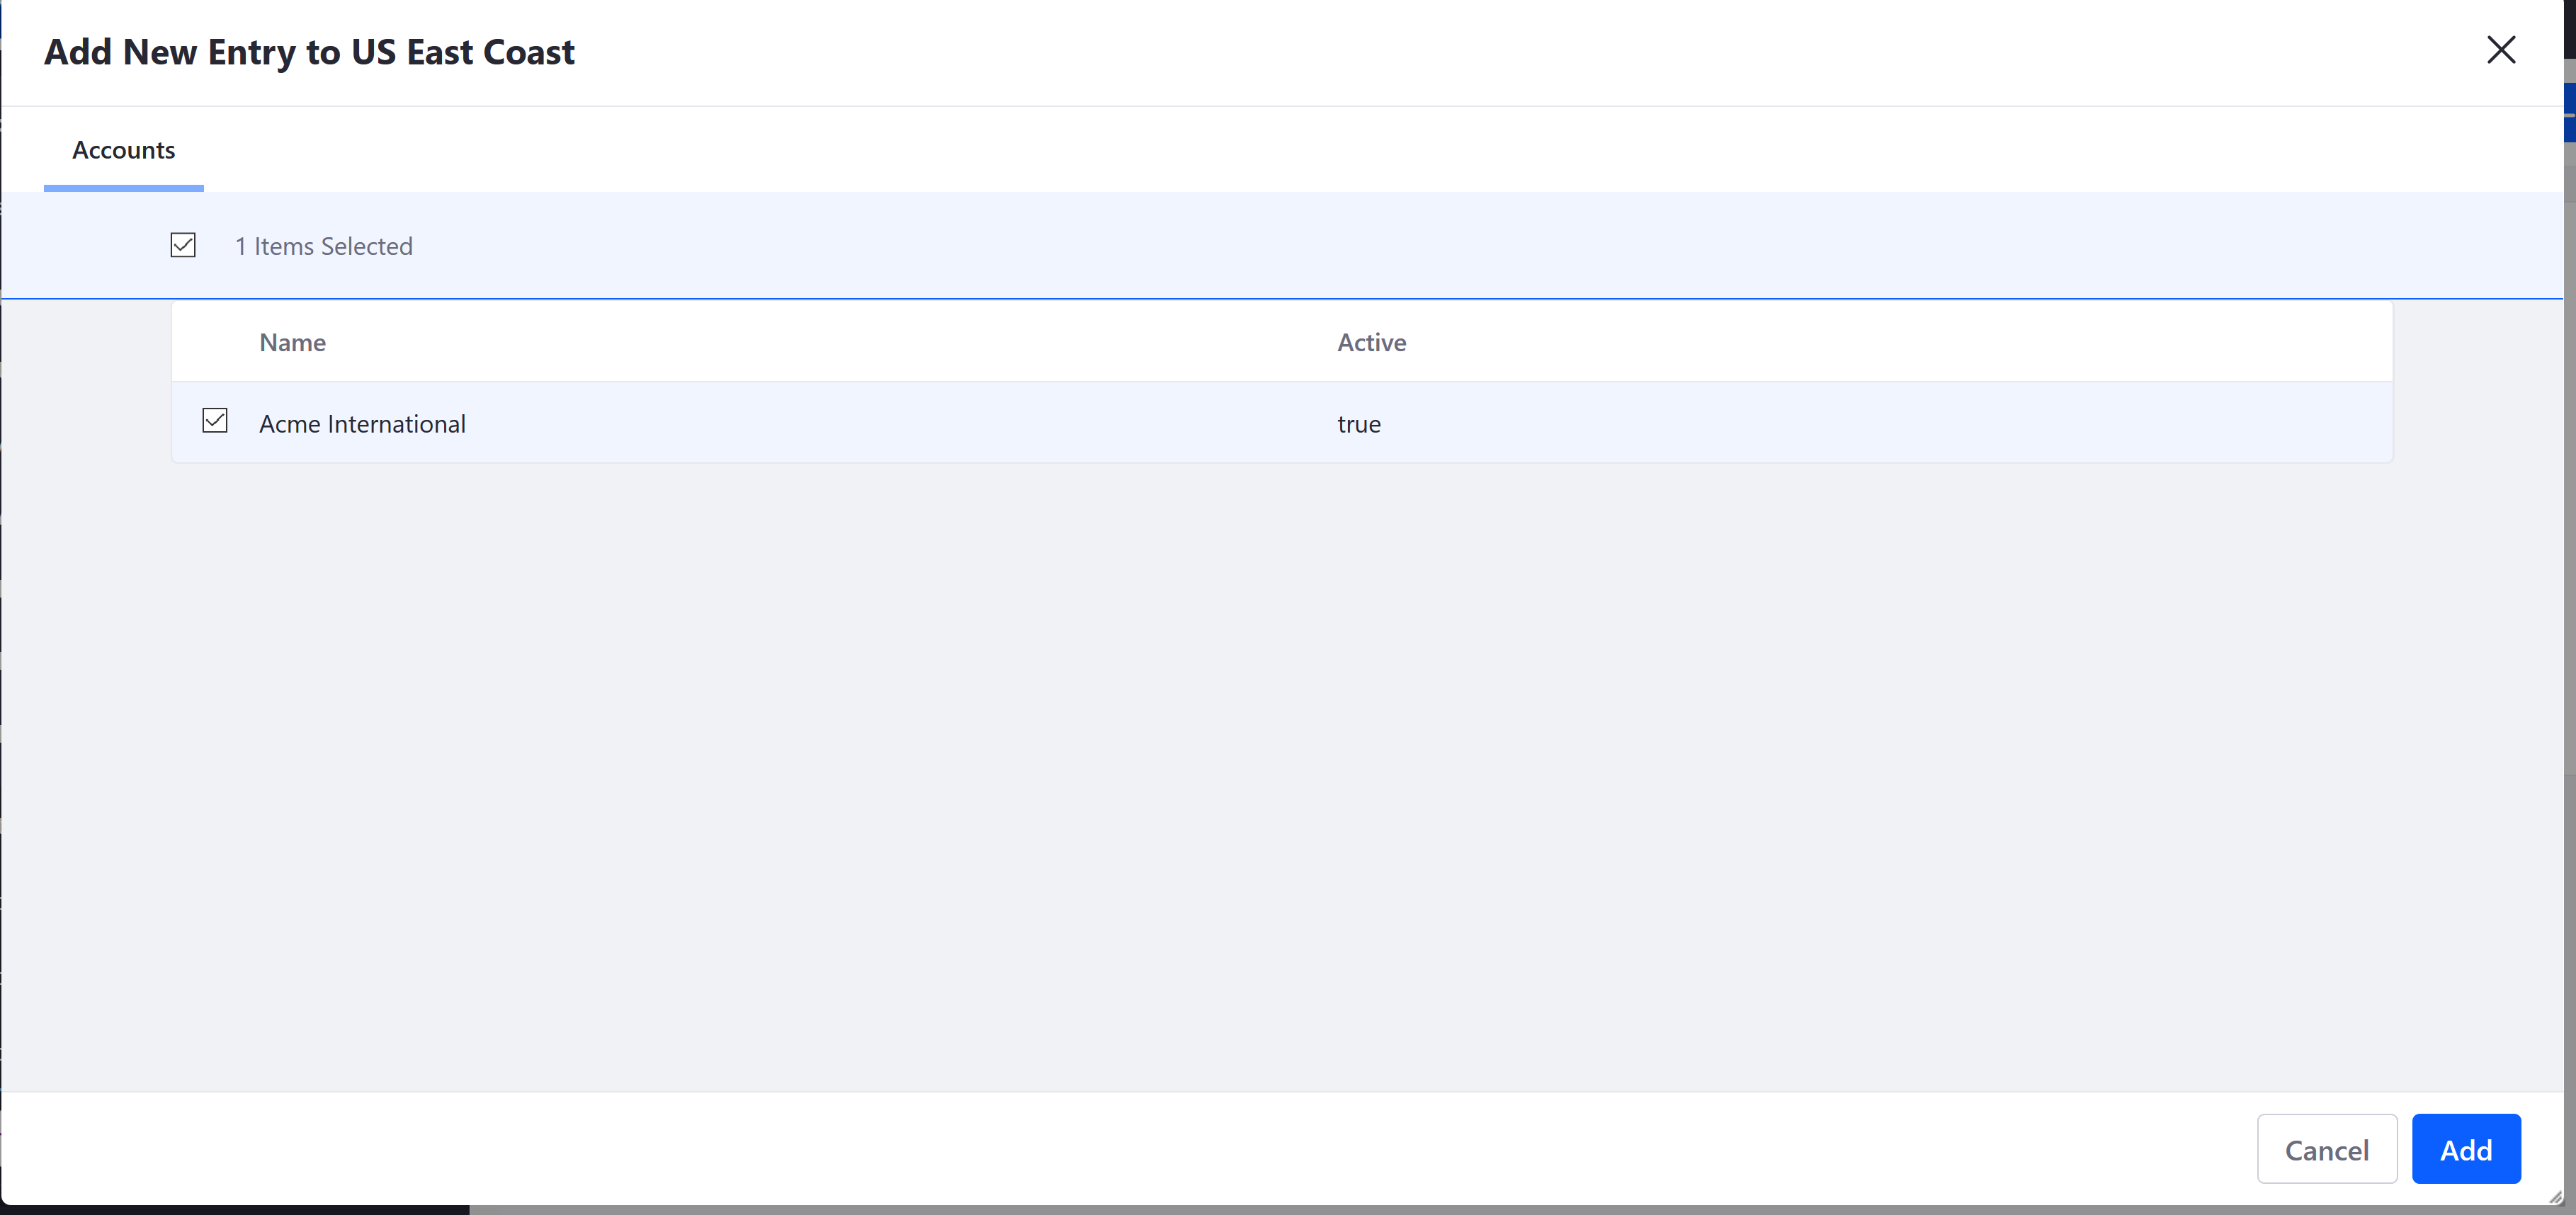View the 1 Items Selected indicator
The height and width of the screenshot is (1215, 2576).
tap(324, 245)
